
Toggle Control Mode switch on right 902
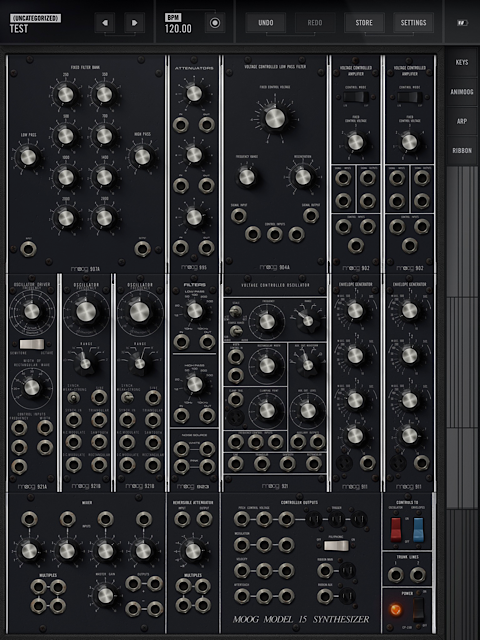click(409, 97)
